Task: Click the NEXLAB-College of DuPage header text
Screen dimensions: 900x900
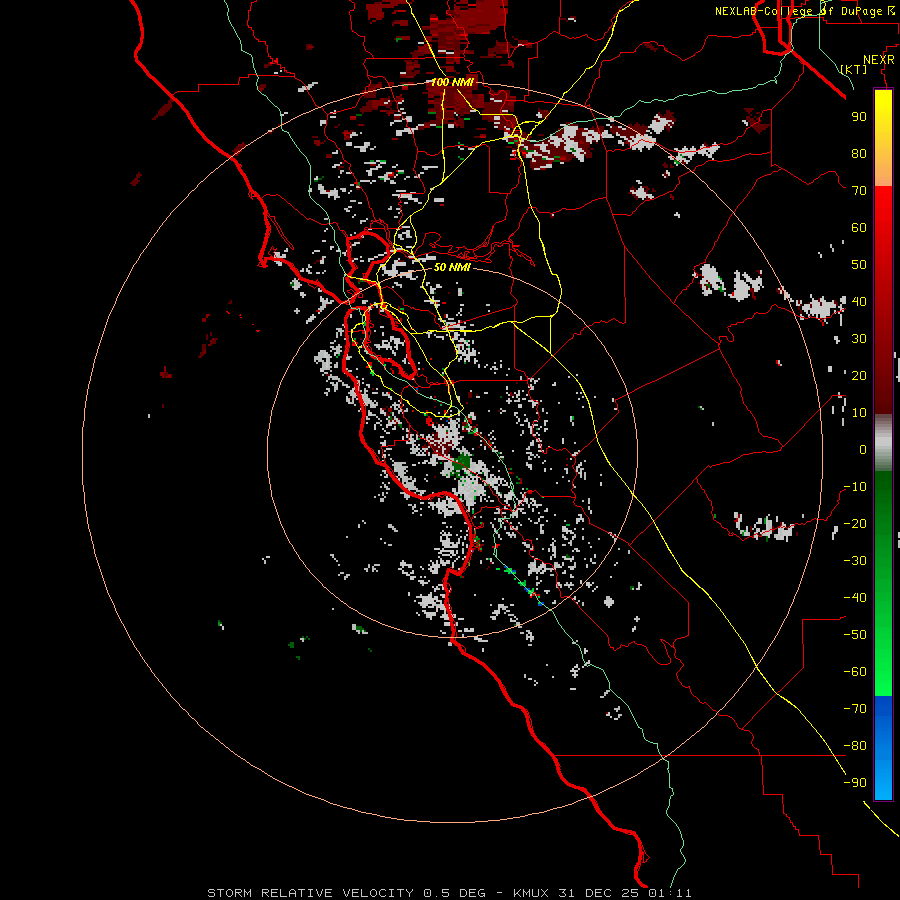Action: 805,11
